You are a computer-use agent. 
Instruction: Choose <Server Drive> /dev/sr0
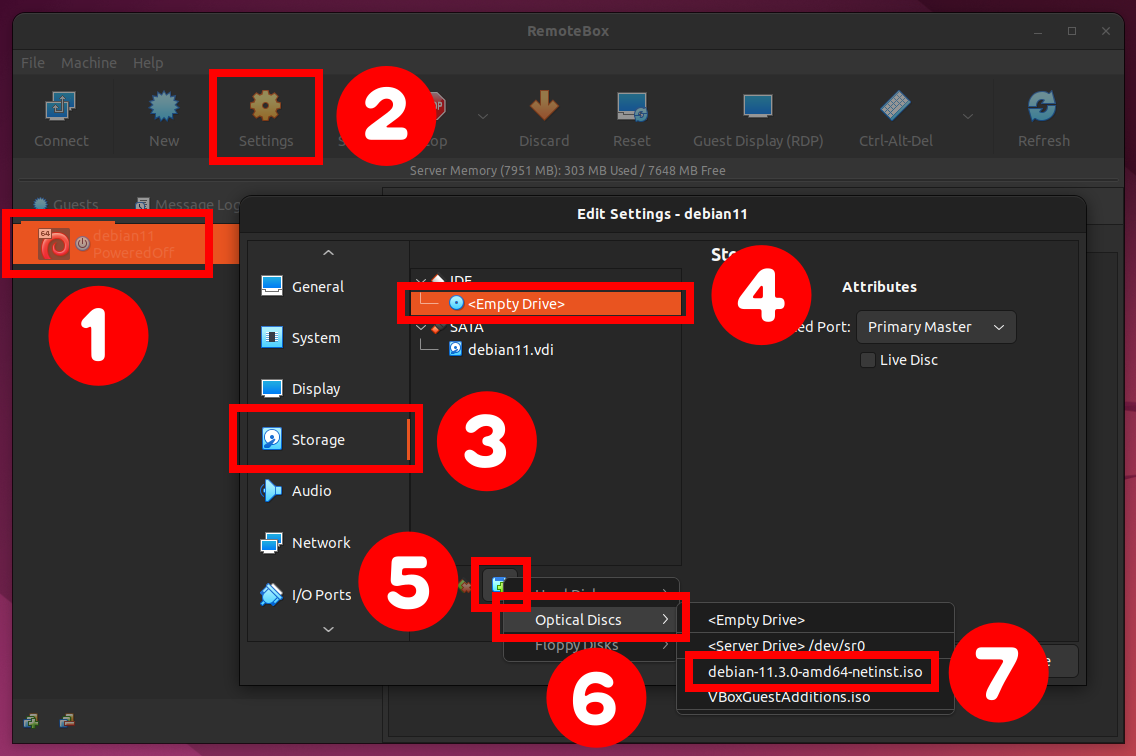coord(815,646)
